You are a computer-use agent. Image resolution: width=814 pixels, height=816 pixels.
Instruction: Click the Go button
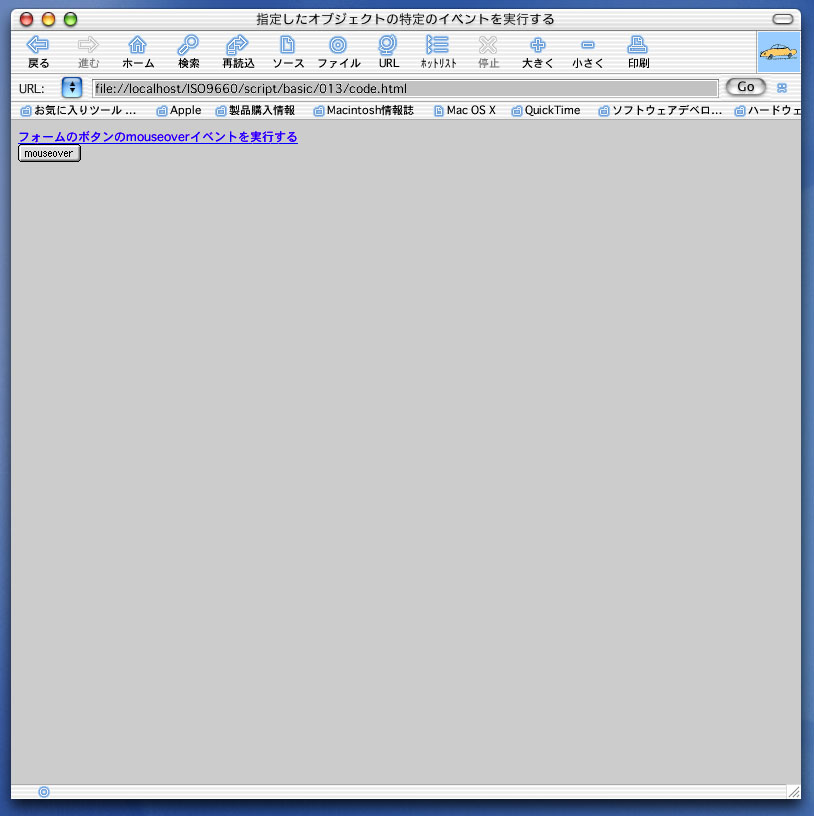745,87
